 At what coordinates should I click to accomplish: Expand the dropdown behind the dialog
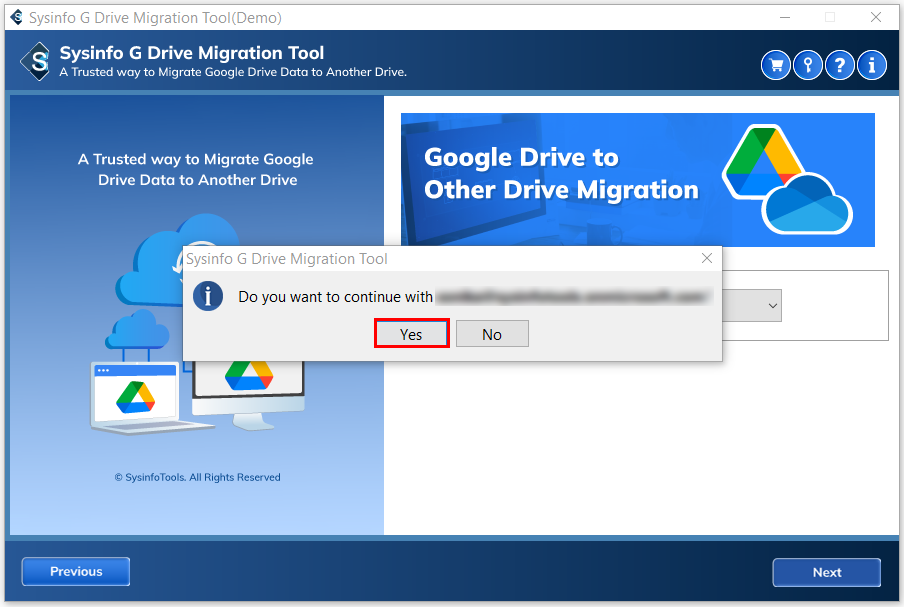coord(773,306)
